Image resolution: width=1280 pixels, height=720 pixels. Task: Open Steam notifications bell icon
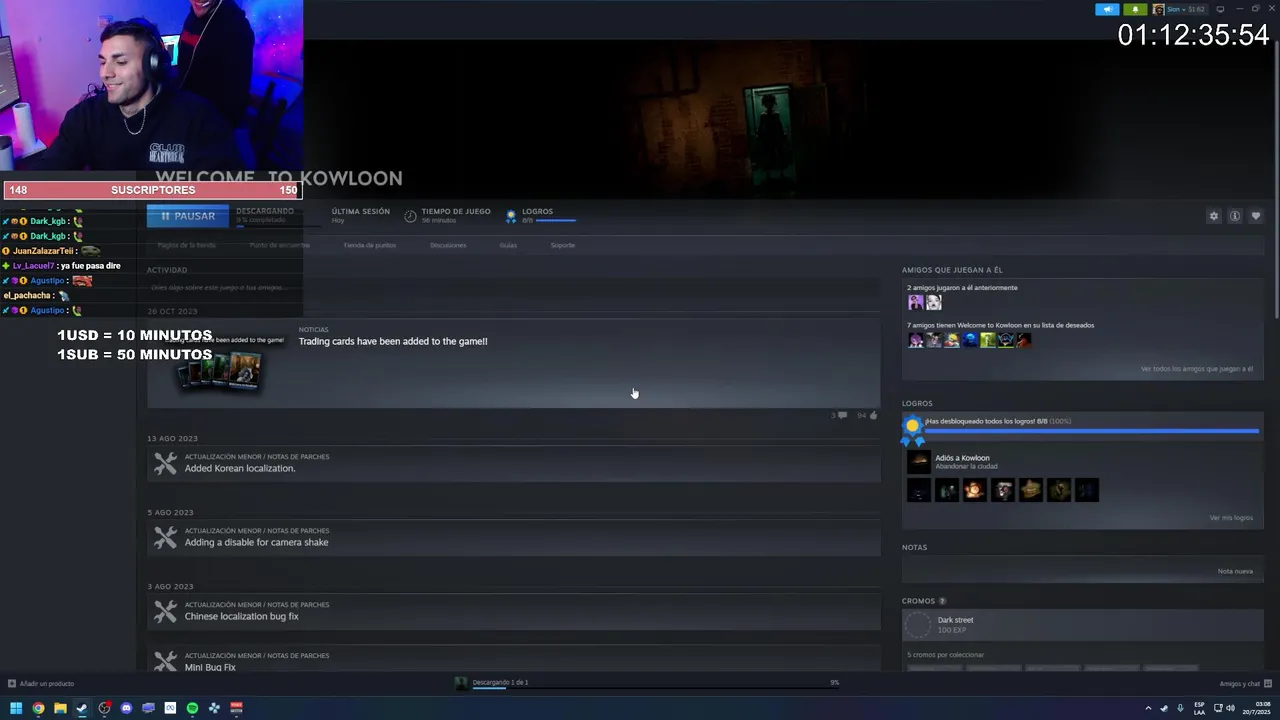pos(1135,9)
